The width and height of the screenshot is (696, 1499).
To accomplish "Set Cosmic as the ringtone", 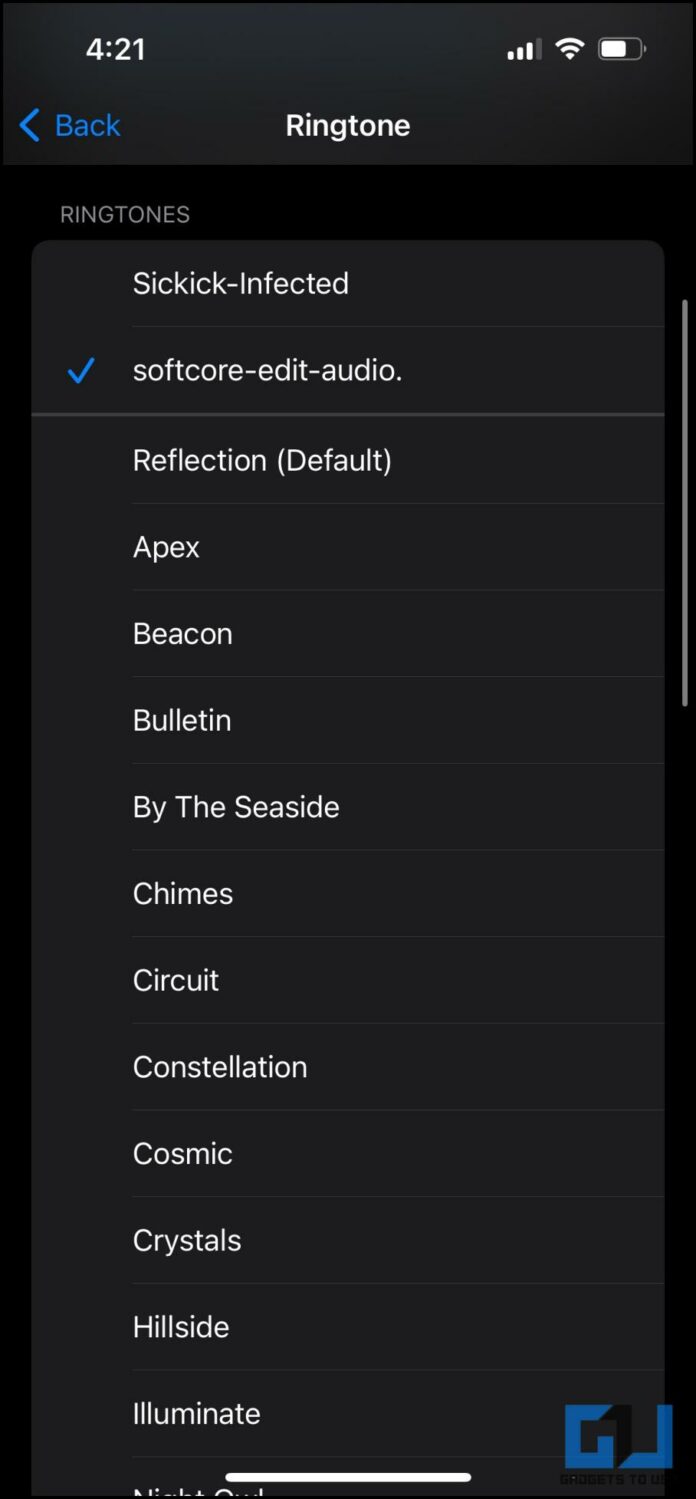I will [183, 1153].
